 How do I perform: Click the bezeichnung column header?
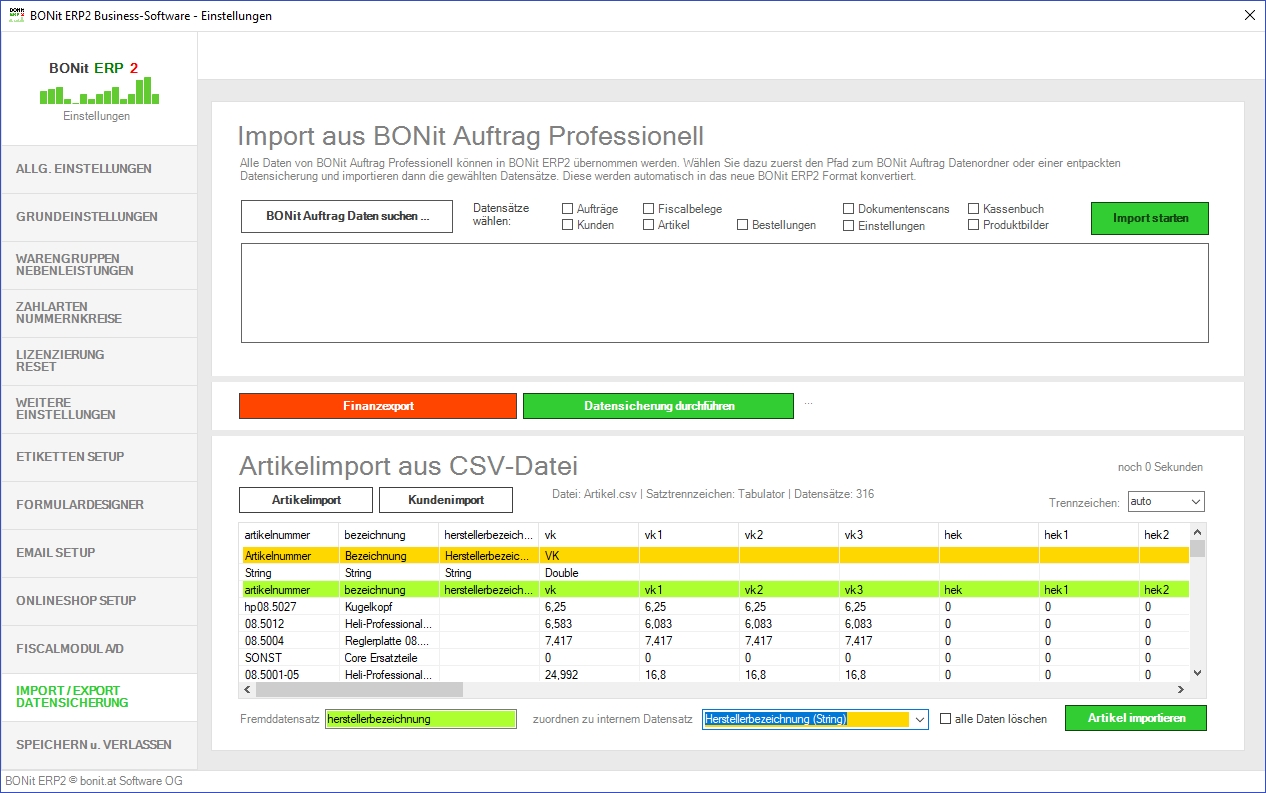point(389,535)
